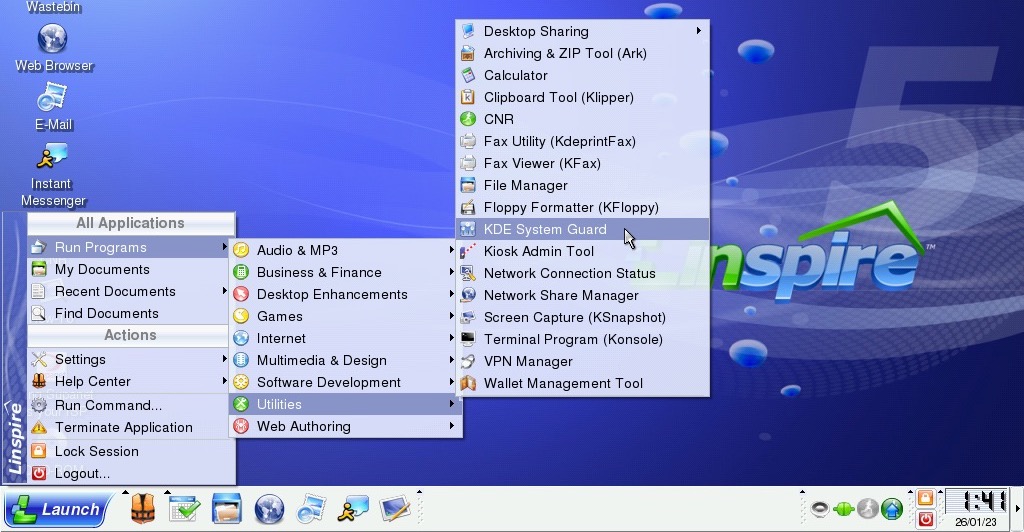
Task: Click the life jacket help icon in taskbar
Action: pos(144,509)
